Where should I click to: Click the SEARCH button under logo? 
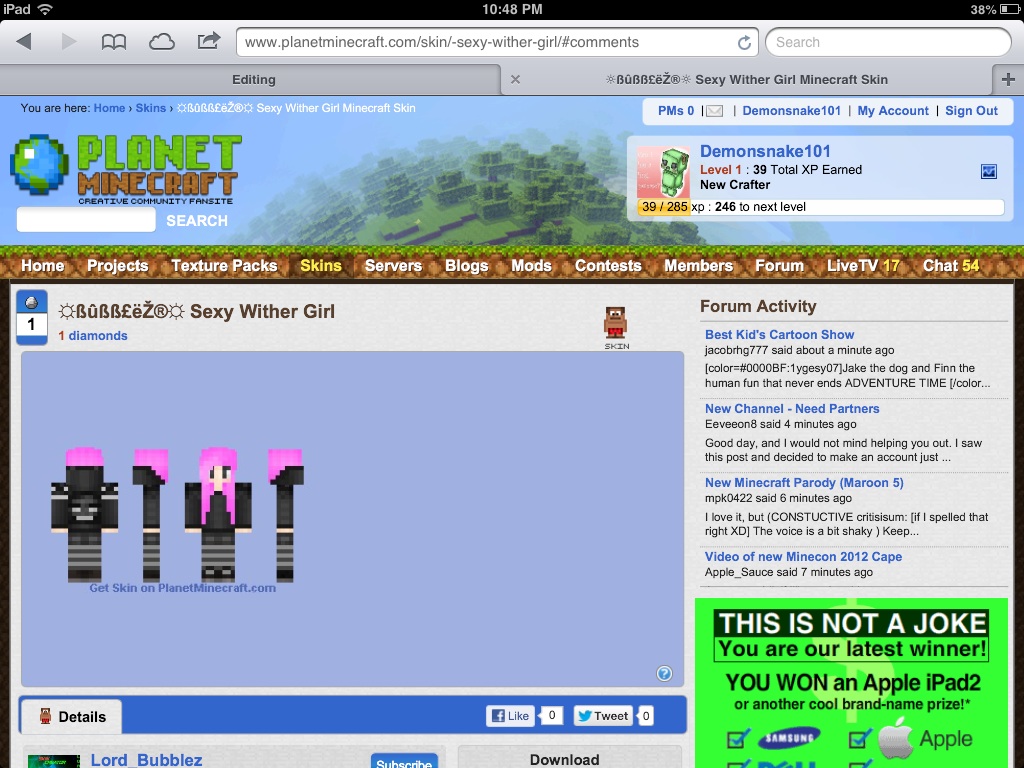(x=197, y=221)
